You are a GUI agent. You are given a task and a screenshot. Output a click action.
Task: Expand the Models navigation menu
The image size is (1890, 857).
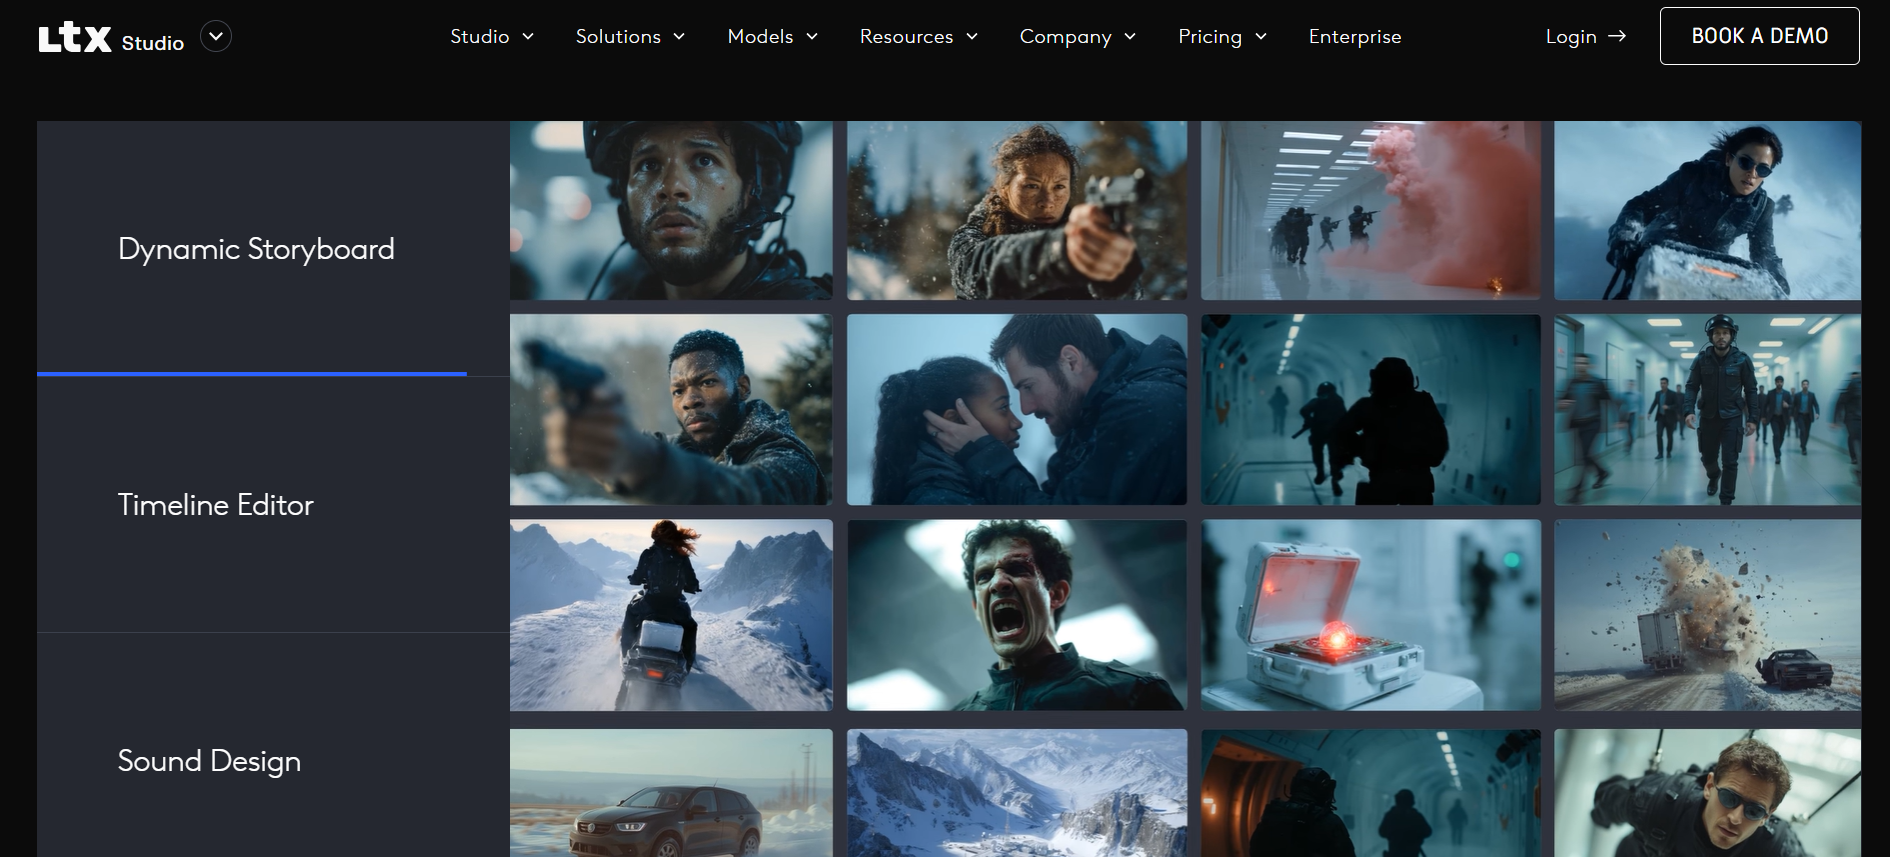[x=772, y=36]
